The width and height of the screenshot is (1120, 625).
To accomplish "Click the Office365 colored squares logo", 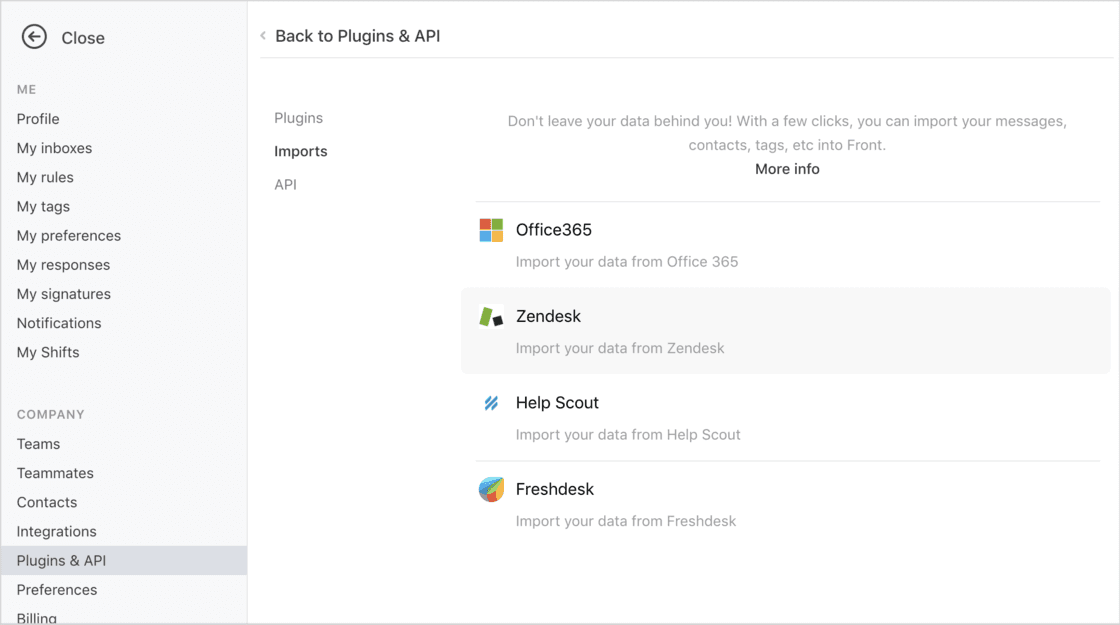I will click(x=491, y=230).
